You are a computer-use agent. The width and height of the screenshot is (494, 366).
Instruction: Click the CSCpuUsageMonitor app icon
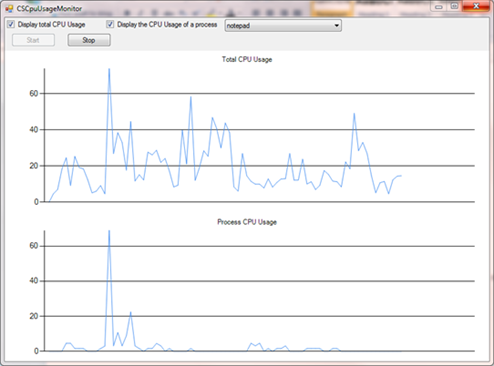pos(9,8)
